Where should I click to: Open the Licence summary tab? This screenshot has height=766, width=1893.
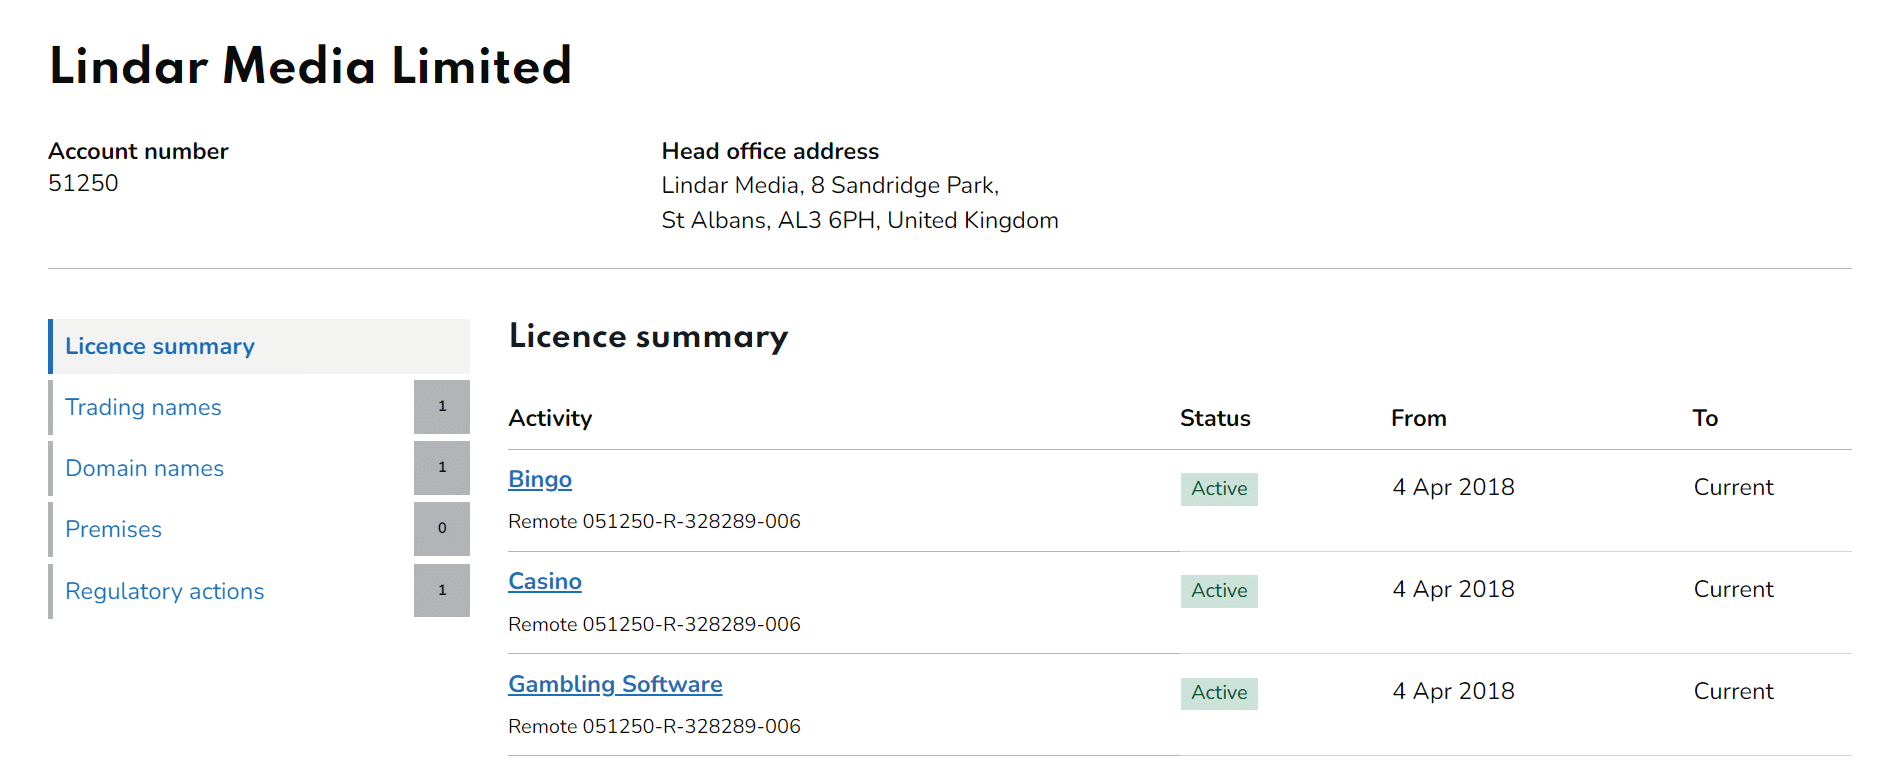point(160,346)
